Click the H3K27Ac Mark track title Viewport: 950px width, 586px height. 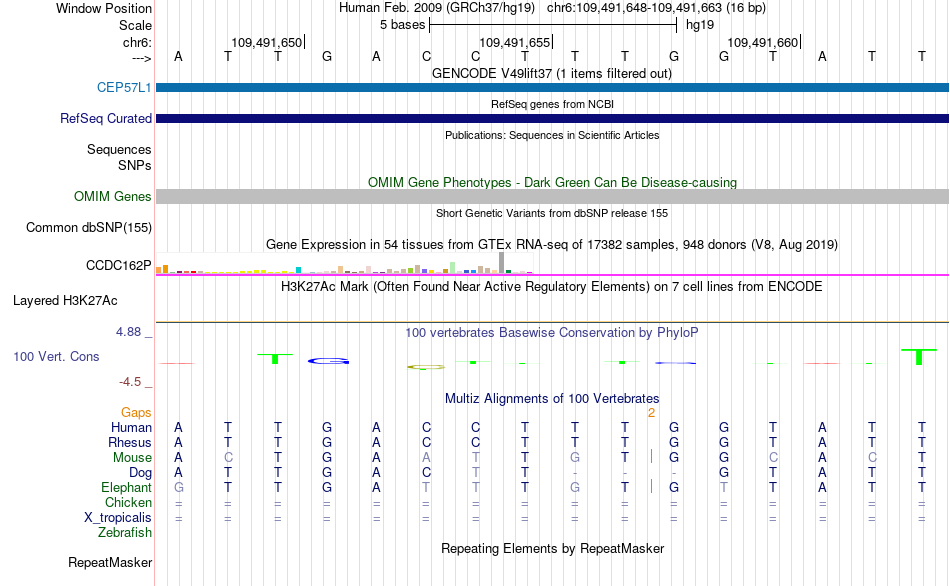[551, 286]
